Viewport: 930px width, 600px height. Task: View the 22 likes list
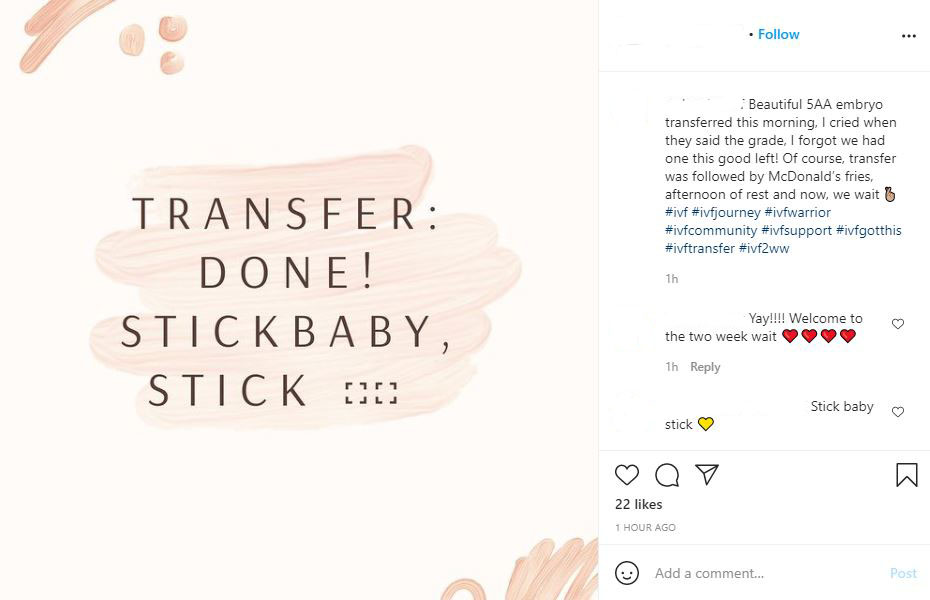pyautogui.click(x=639, y=505)
